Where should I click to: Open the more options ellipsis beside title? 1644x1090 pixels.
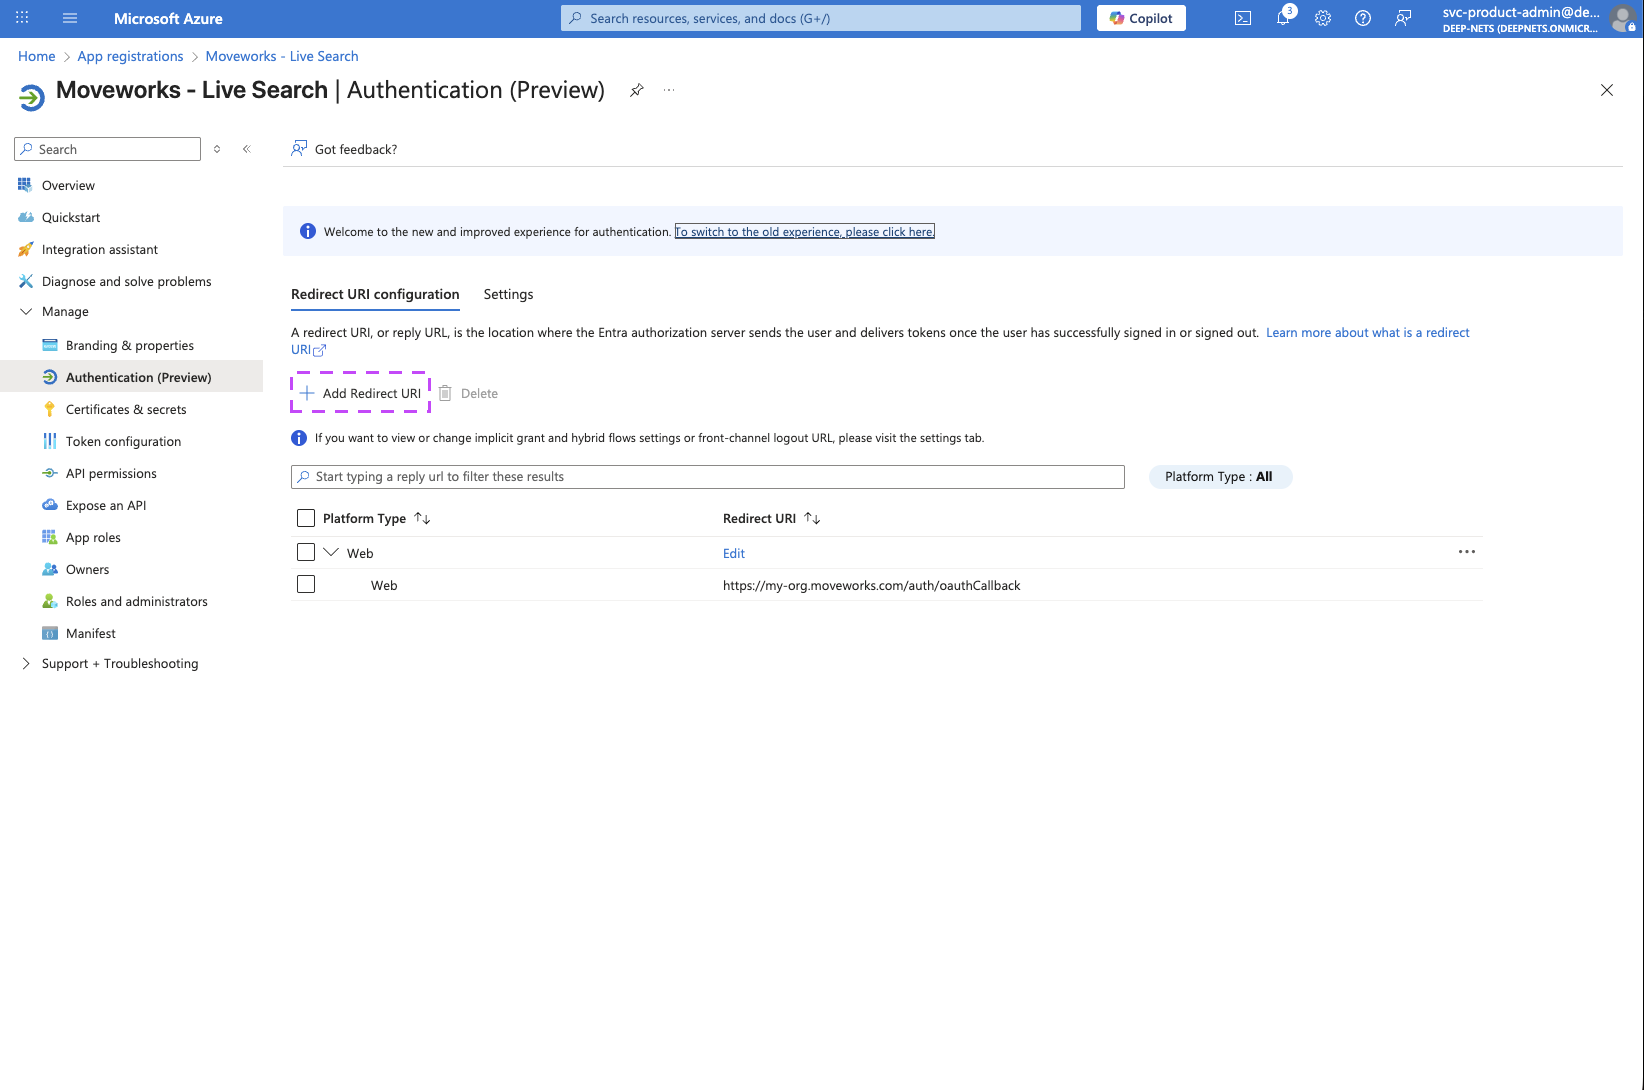669,90
